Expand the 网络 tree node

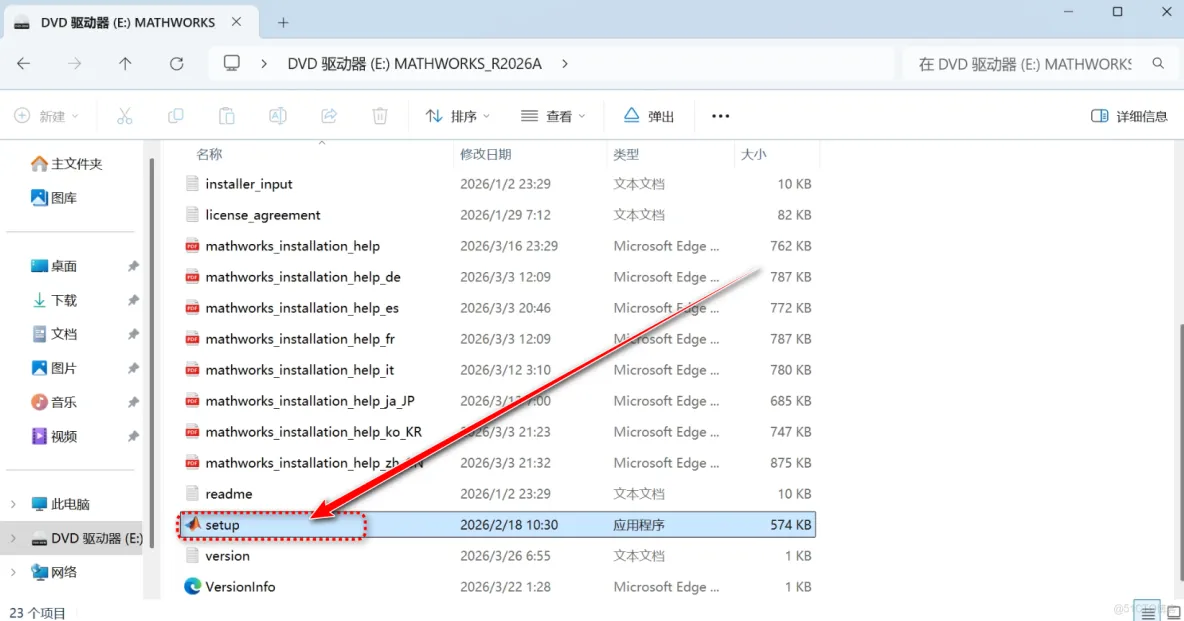[x=13, y=572]
